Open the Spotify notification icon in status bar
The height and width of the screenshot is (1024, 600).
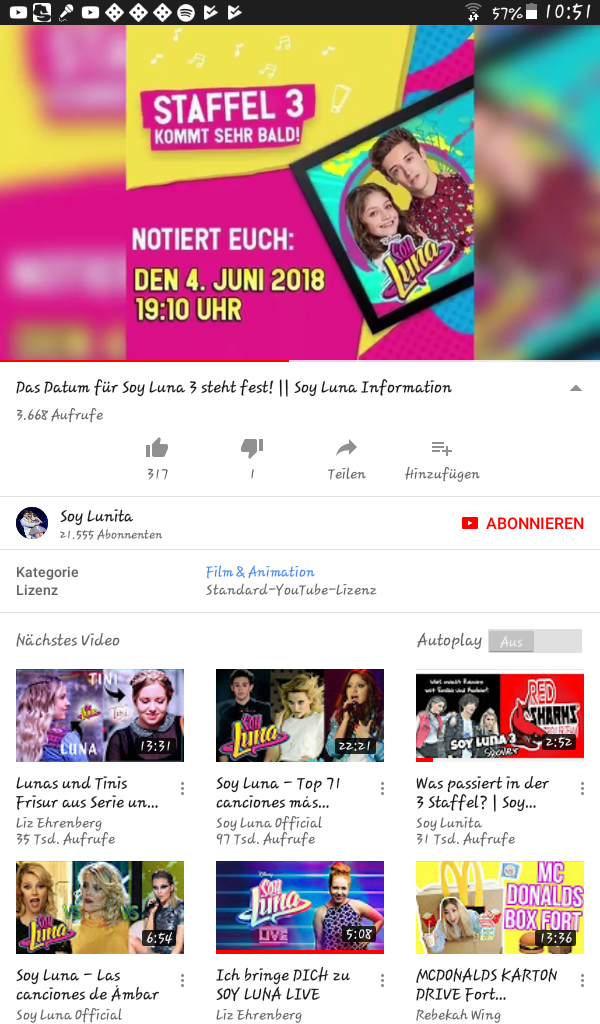pos(186,12)
